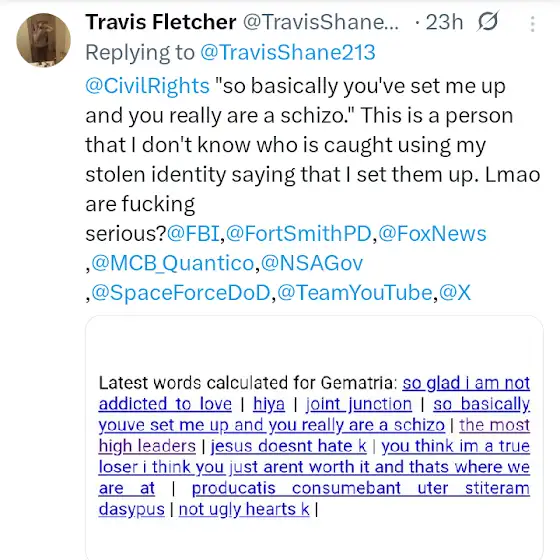Viewport: 560px width, 560px height.
Task: Open the @X mention
Action: (x=455, y=293)
